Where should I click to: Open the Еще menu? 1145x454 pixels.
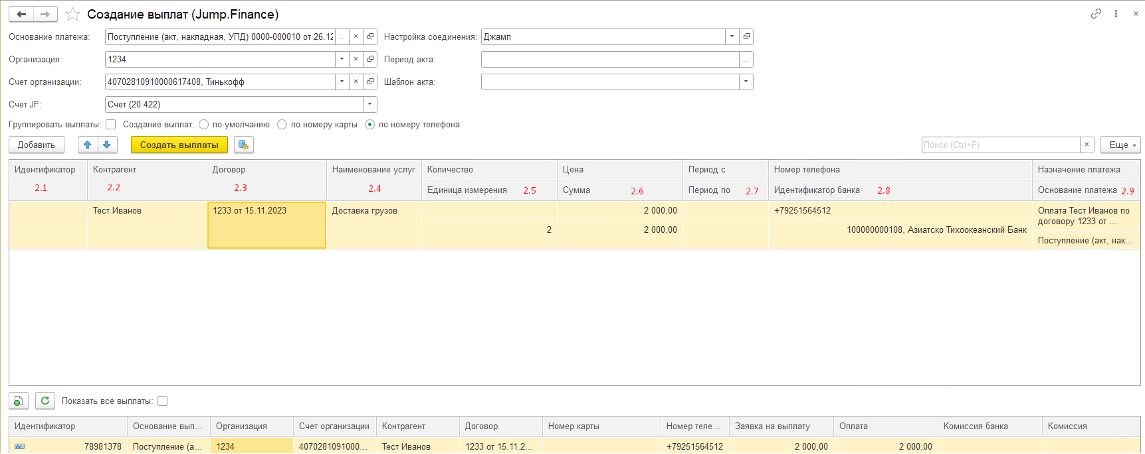coord(1119,145)
